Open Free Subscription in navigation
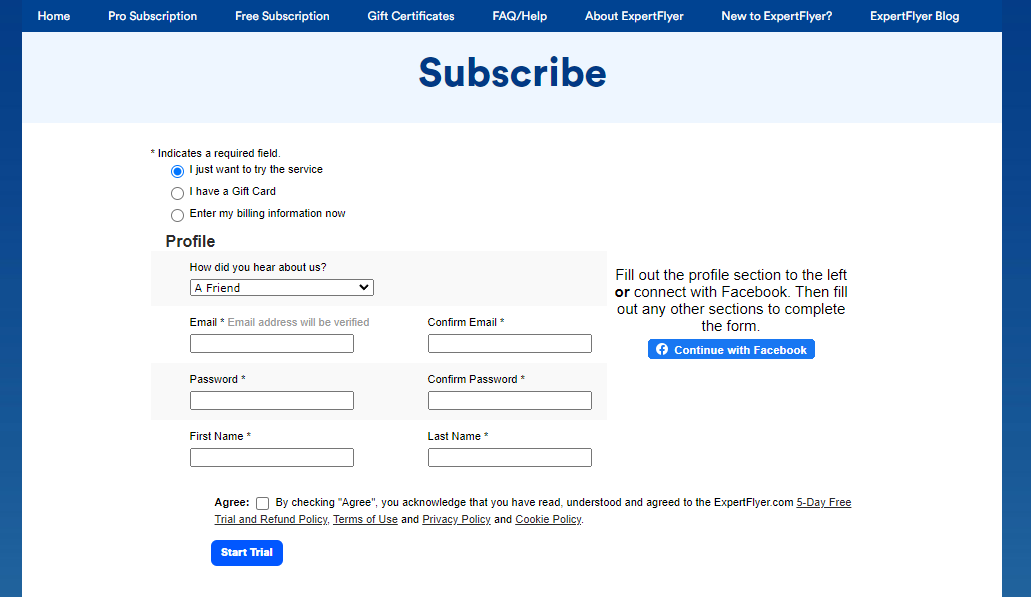Viewport: 1031px width, 597px height. (282, 16)
